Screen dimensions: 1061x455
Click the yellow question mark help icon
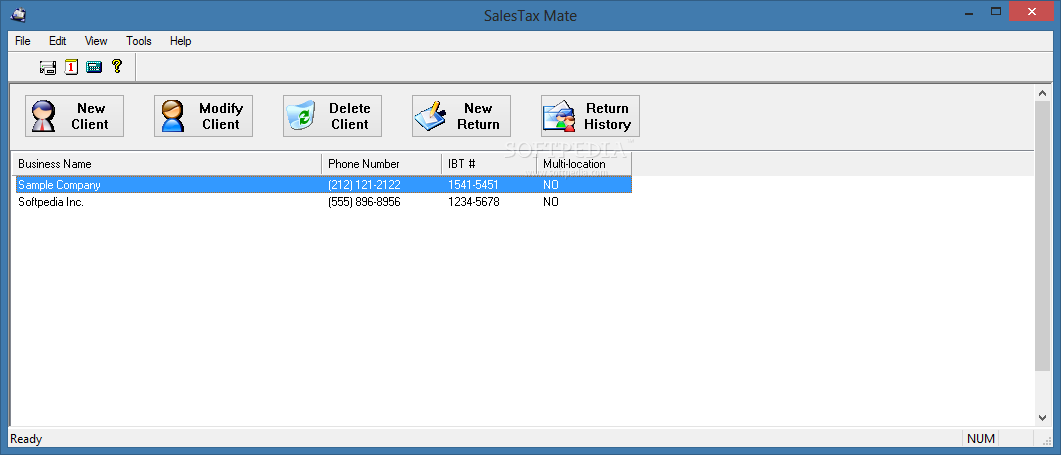click(117, 66)
